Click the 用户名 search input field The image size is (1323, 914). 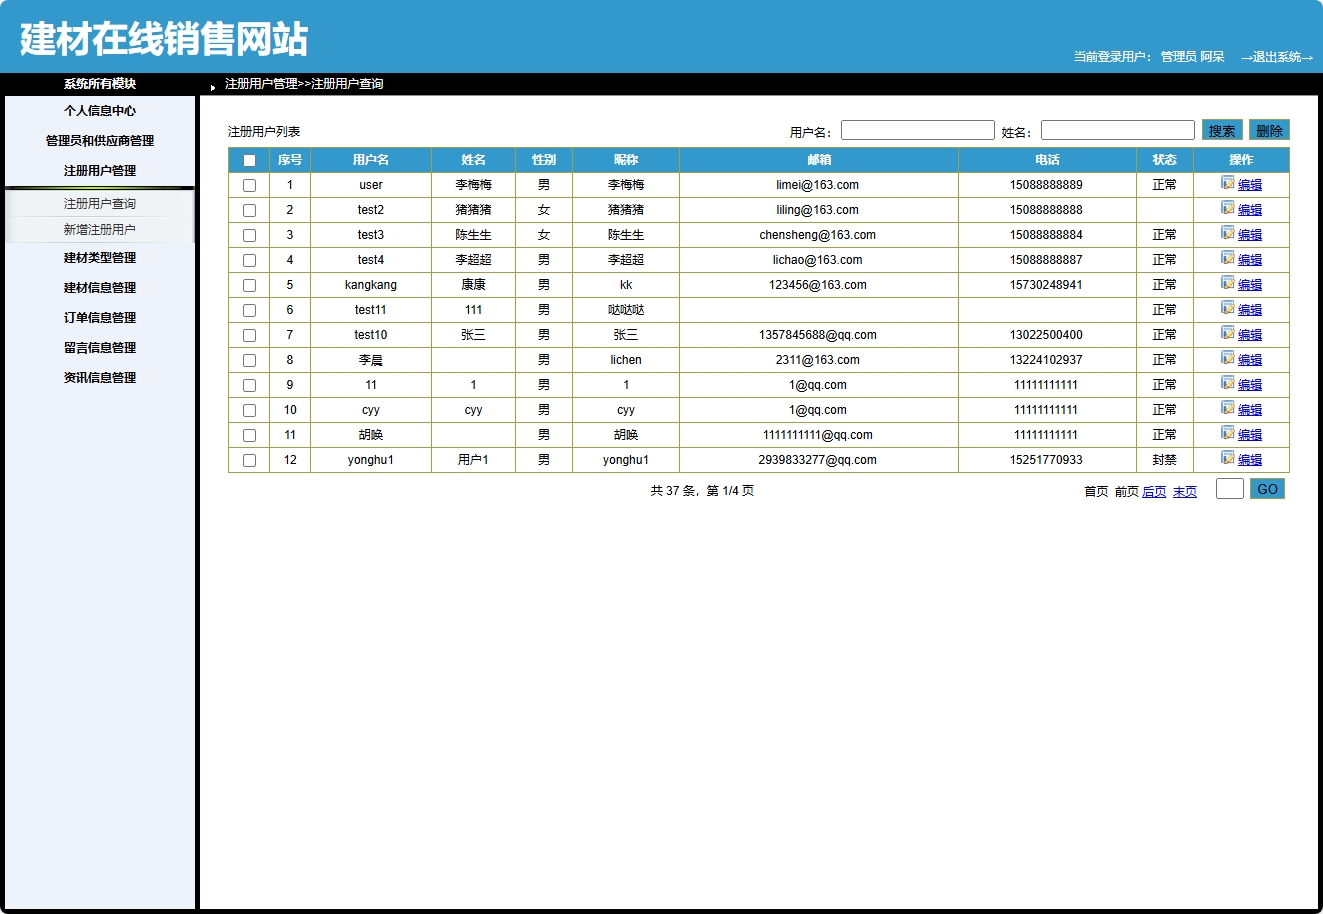[x=916, y=129]
